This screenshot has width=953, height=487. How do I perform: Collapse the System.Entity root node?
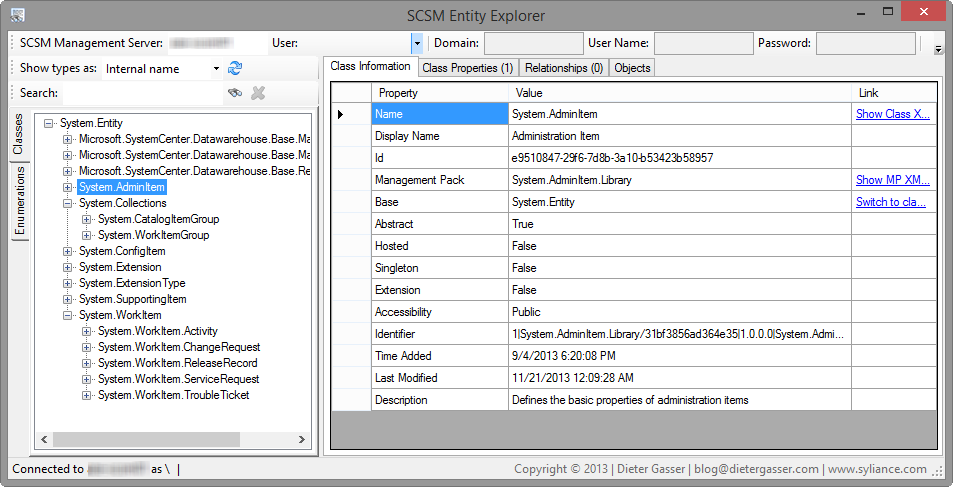click(x=49, y=123)
